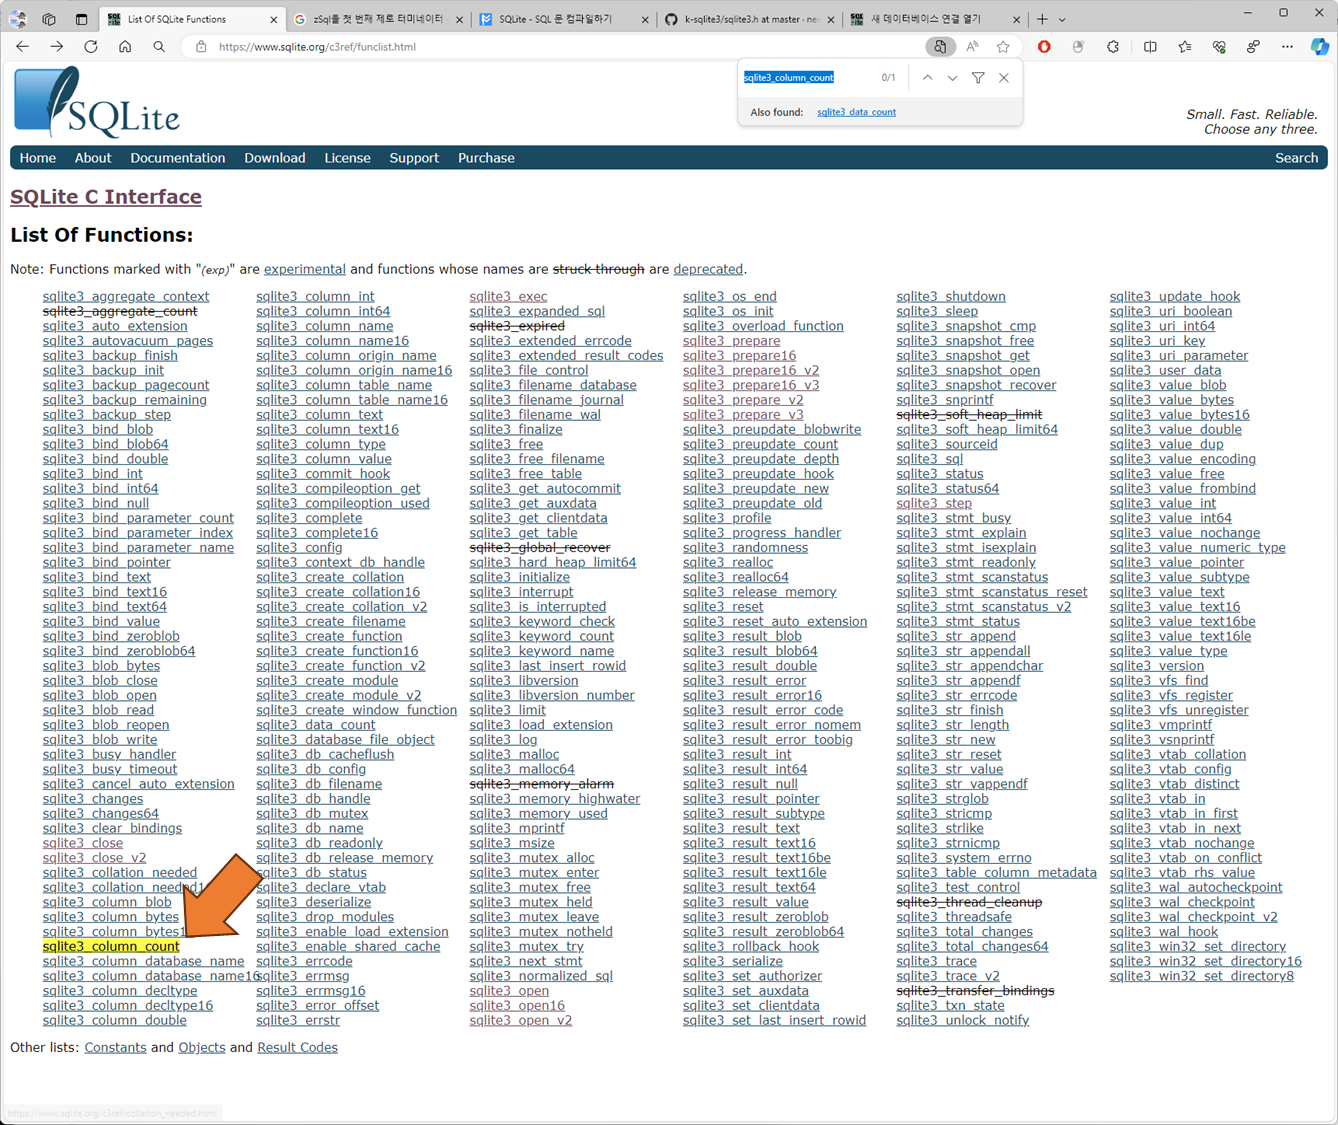Click the also-found suggestion sqlite3_data_count
Image resolution: width=1338 pixels, height=1125 pixels.
(x=856, y=112)
